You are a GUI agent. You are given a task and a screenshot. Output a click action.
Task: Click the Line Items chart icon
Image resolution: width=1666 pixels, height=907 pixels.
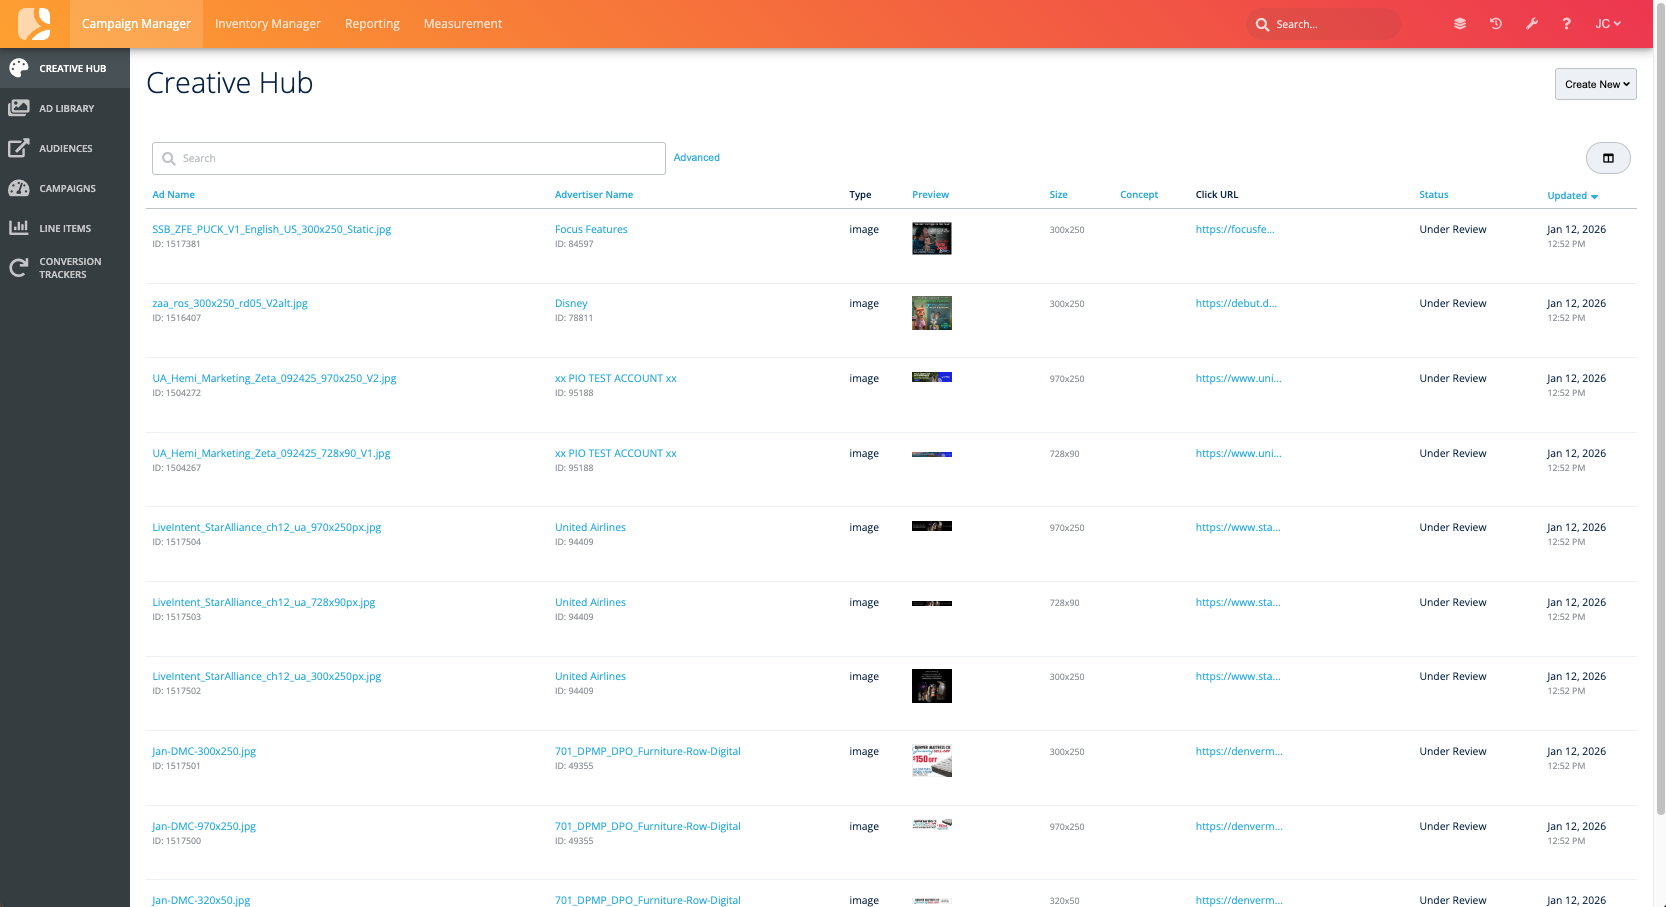(x=19, y=228)
